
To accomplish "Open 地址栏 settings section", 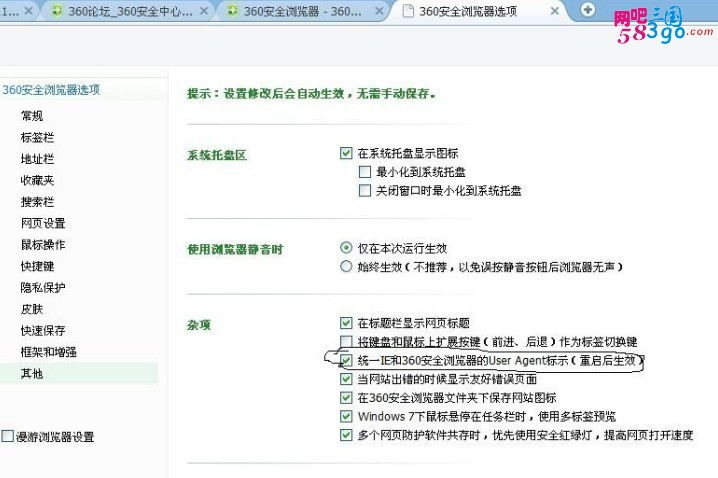I will 37,159.
